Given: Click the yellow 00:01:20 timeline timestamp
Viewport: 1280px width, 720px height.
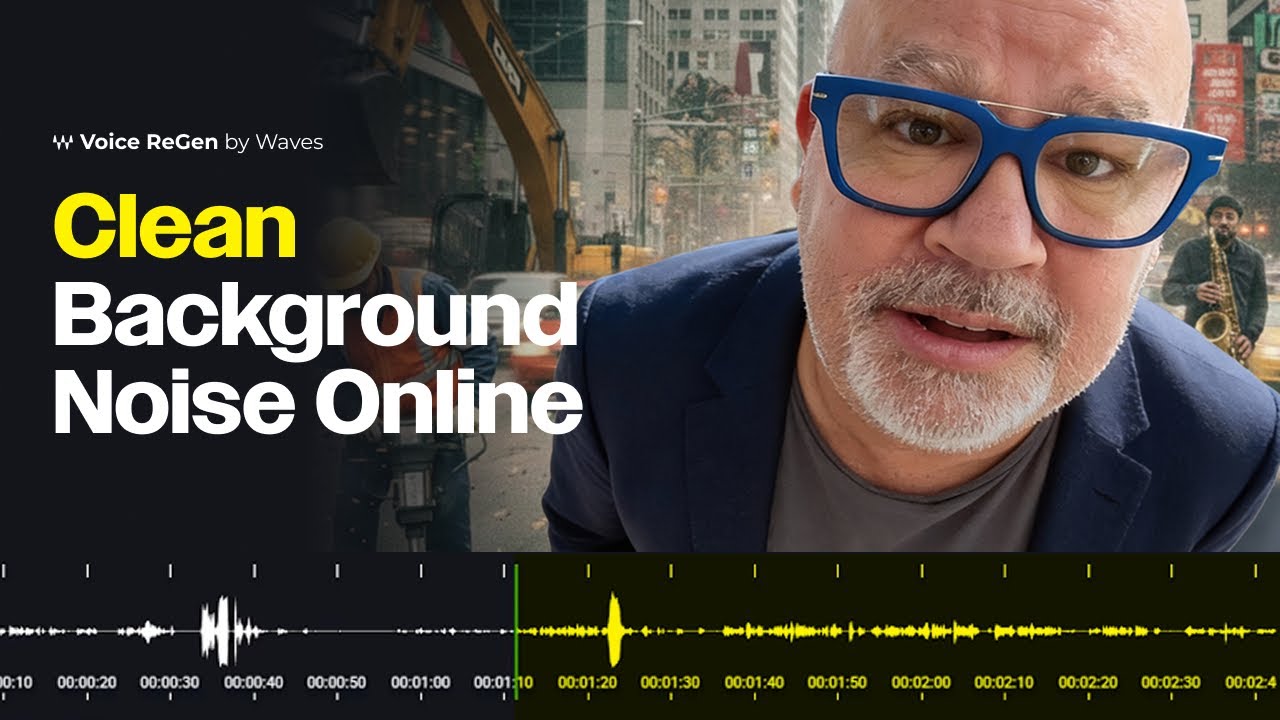Looking at the screenshot, I should pyautogui.click(x=587, y=683).
